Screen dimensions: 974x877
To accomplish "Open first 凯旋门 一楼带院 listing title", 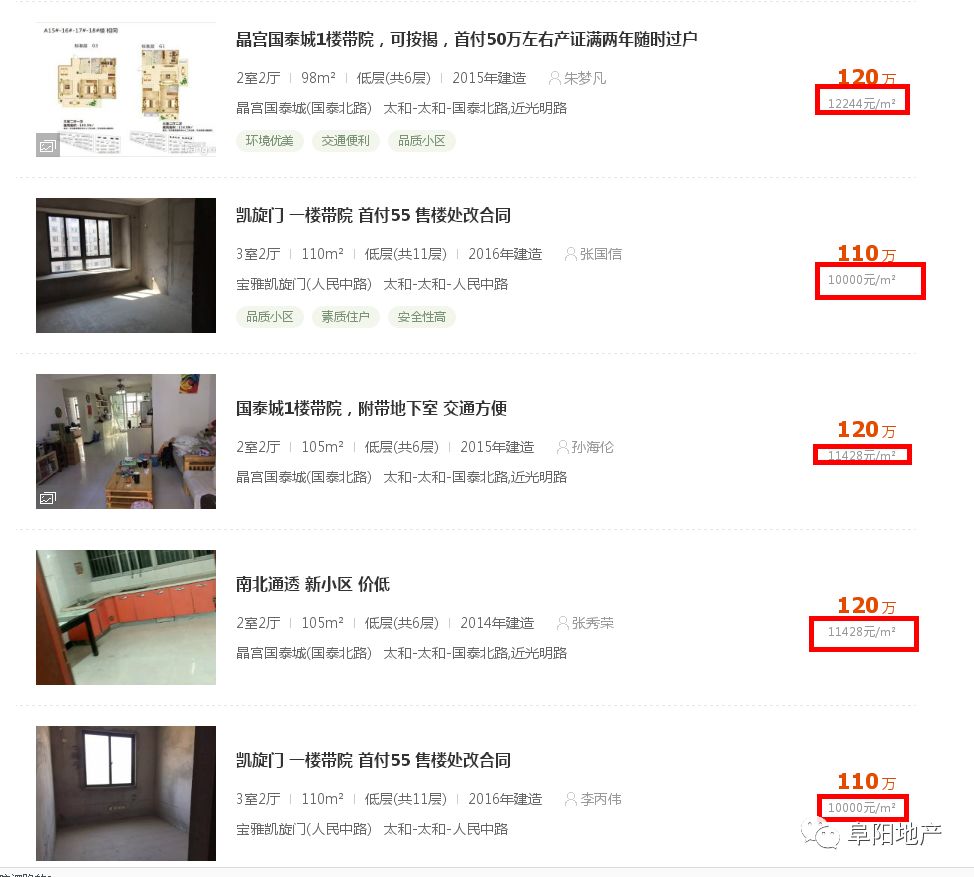I will pos(373,216).
